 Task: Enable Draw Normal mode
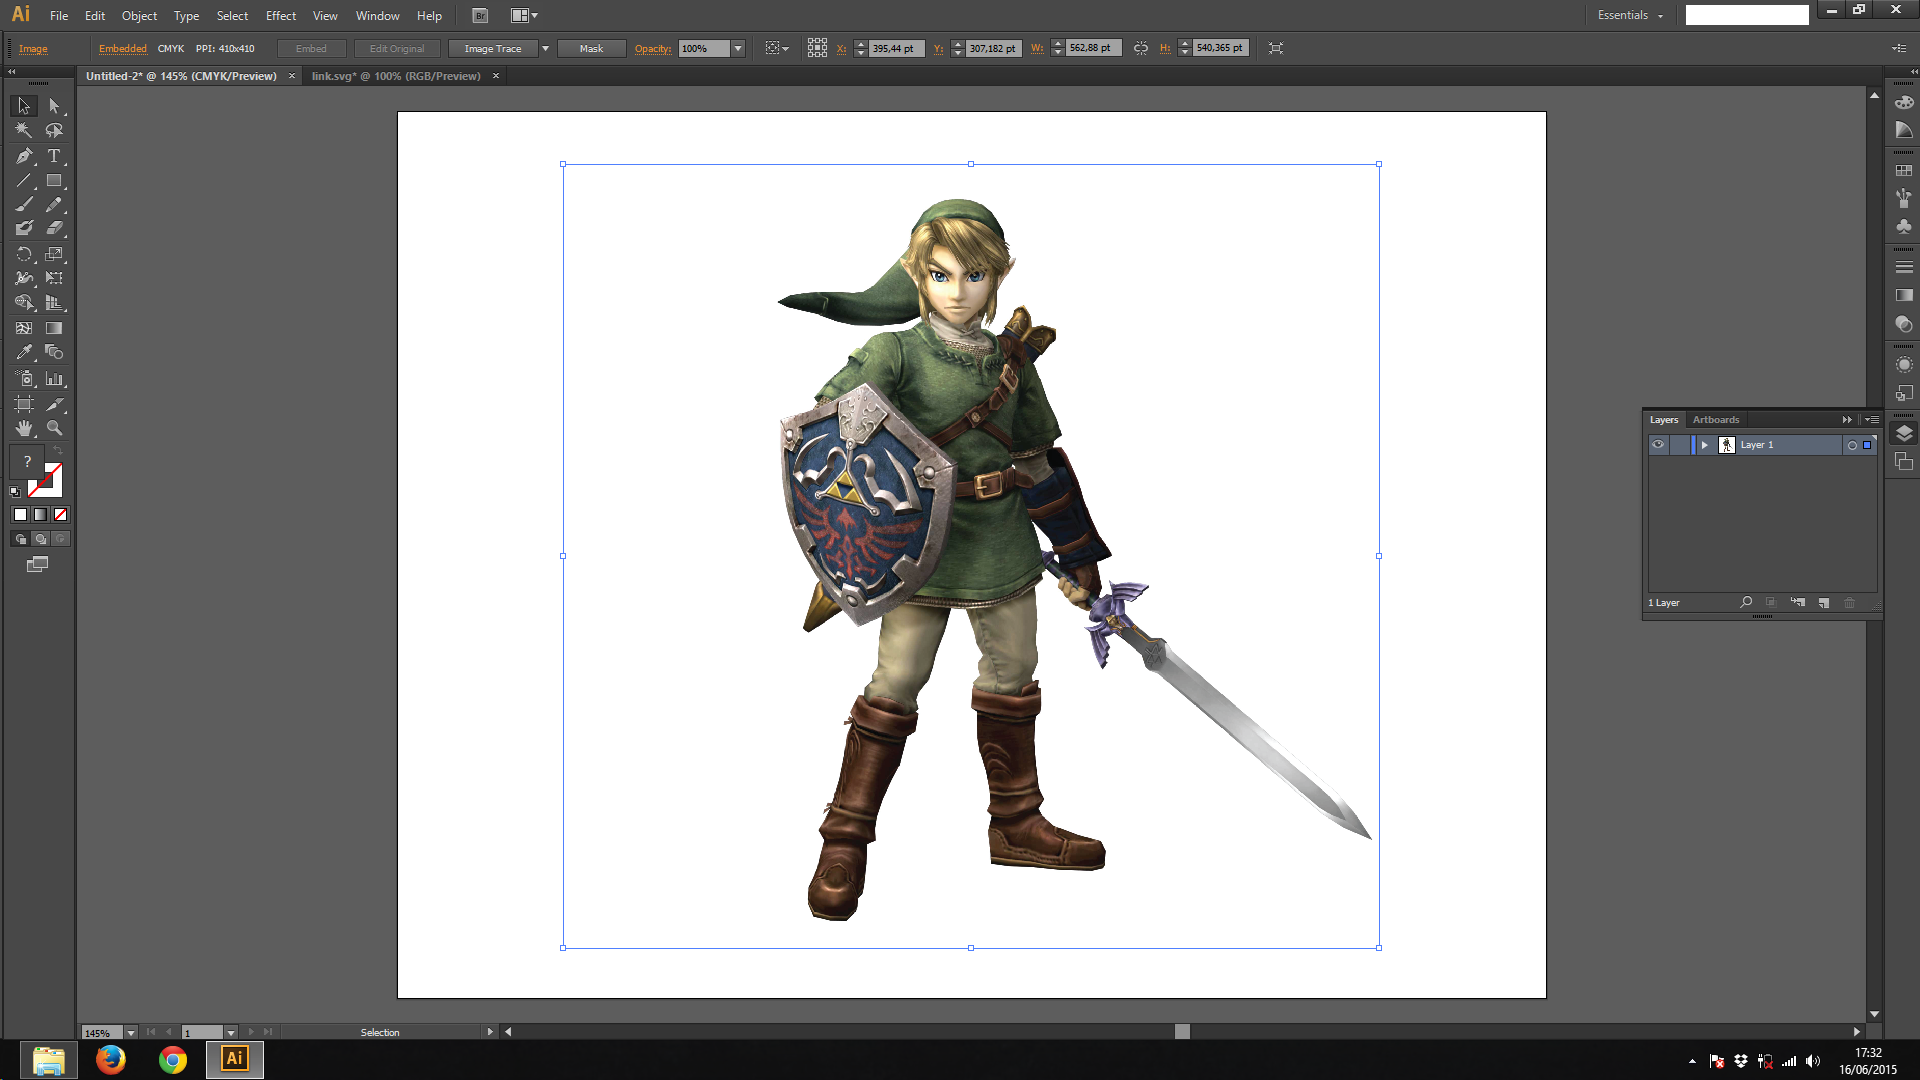click(21, 539)
